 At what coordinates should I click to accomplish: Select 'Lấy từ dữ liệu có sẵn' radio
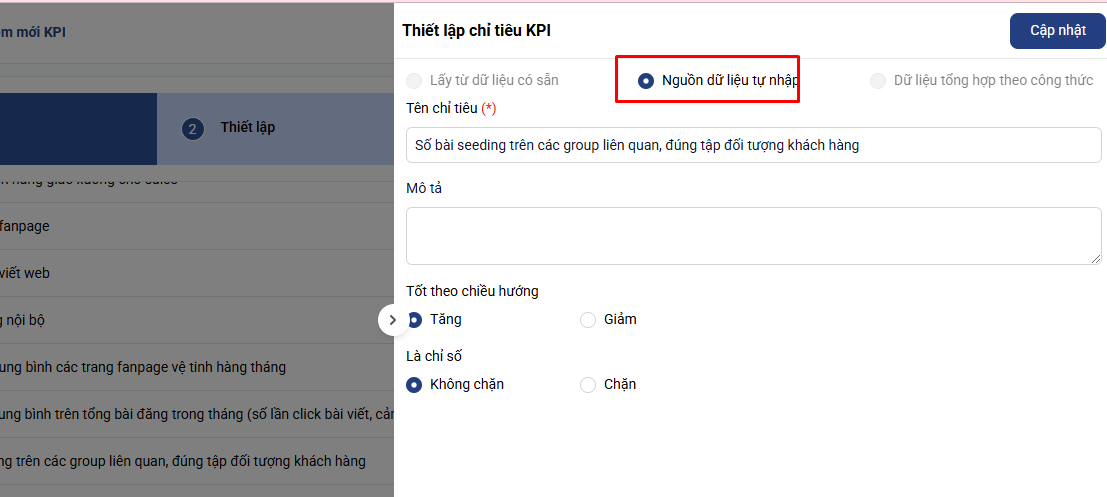click(x=414, y=81)
